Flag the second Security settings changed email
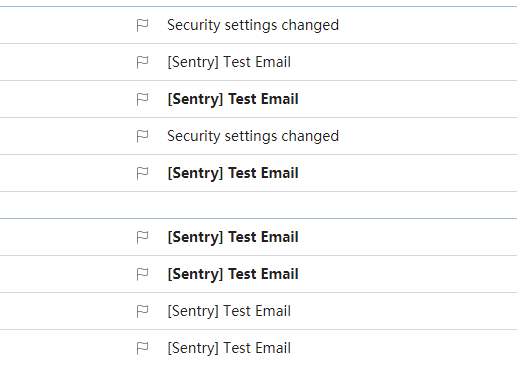The width and height of the screenshot is (517, 366). pyautogui.click(x=142, y=136)
